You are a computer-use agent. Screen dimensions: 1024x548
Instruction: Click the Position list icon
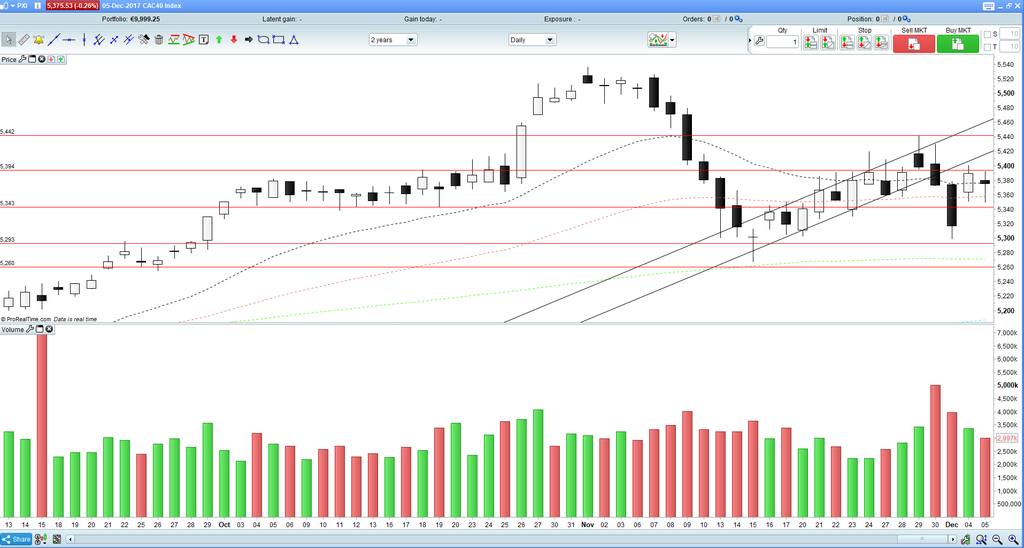885,19
